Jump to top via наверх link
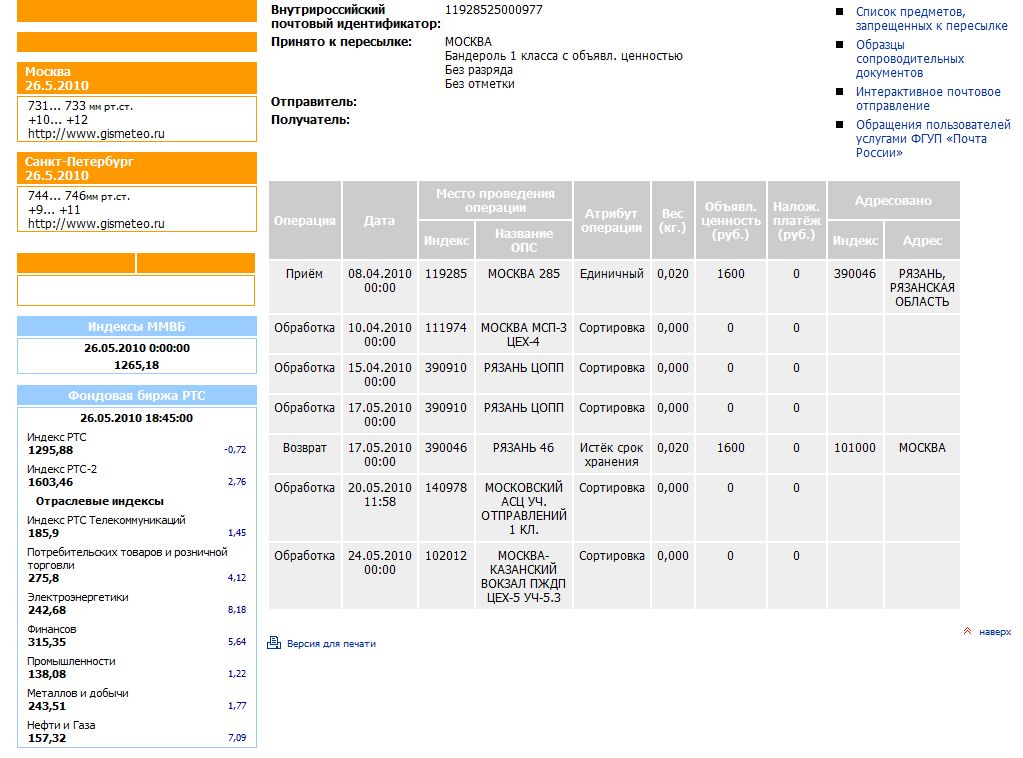Image resolution: width=1023 pixels, height=758 pixels. [x=994, y=632]
